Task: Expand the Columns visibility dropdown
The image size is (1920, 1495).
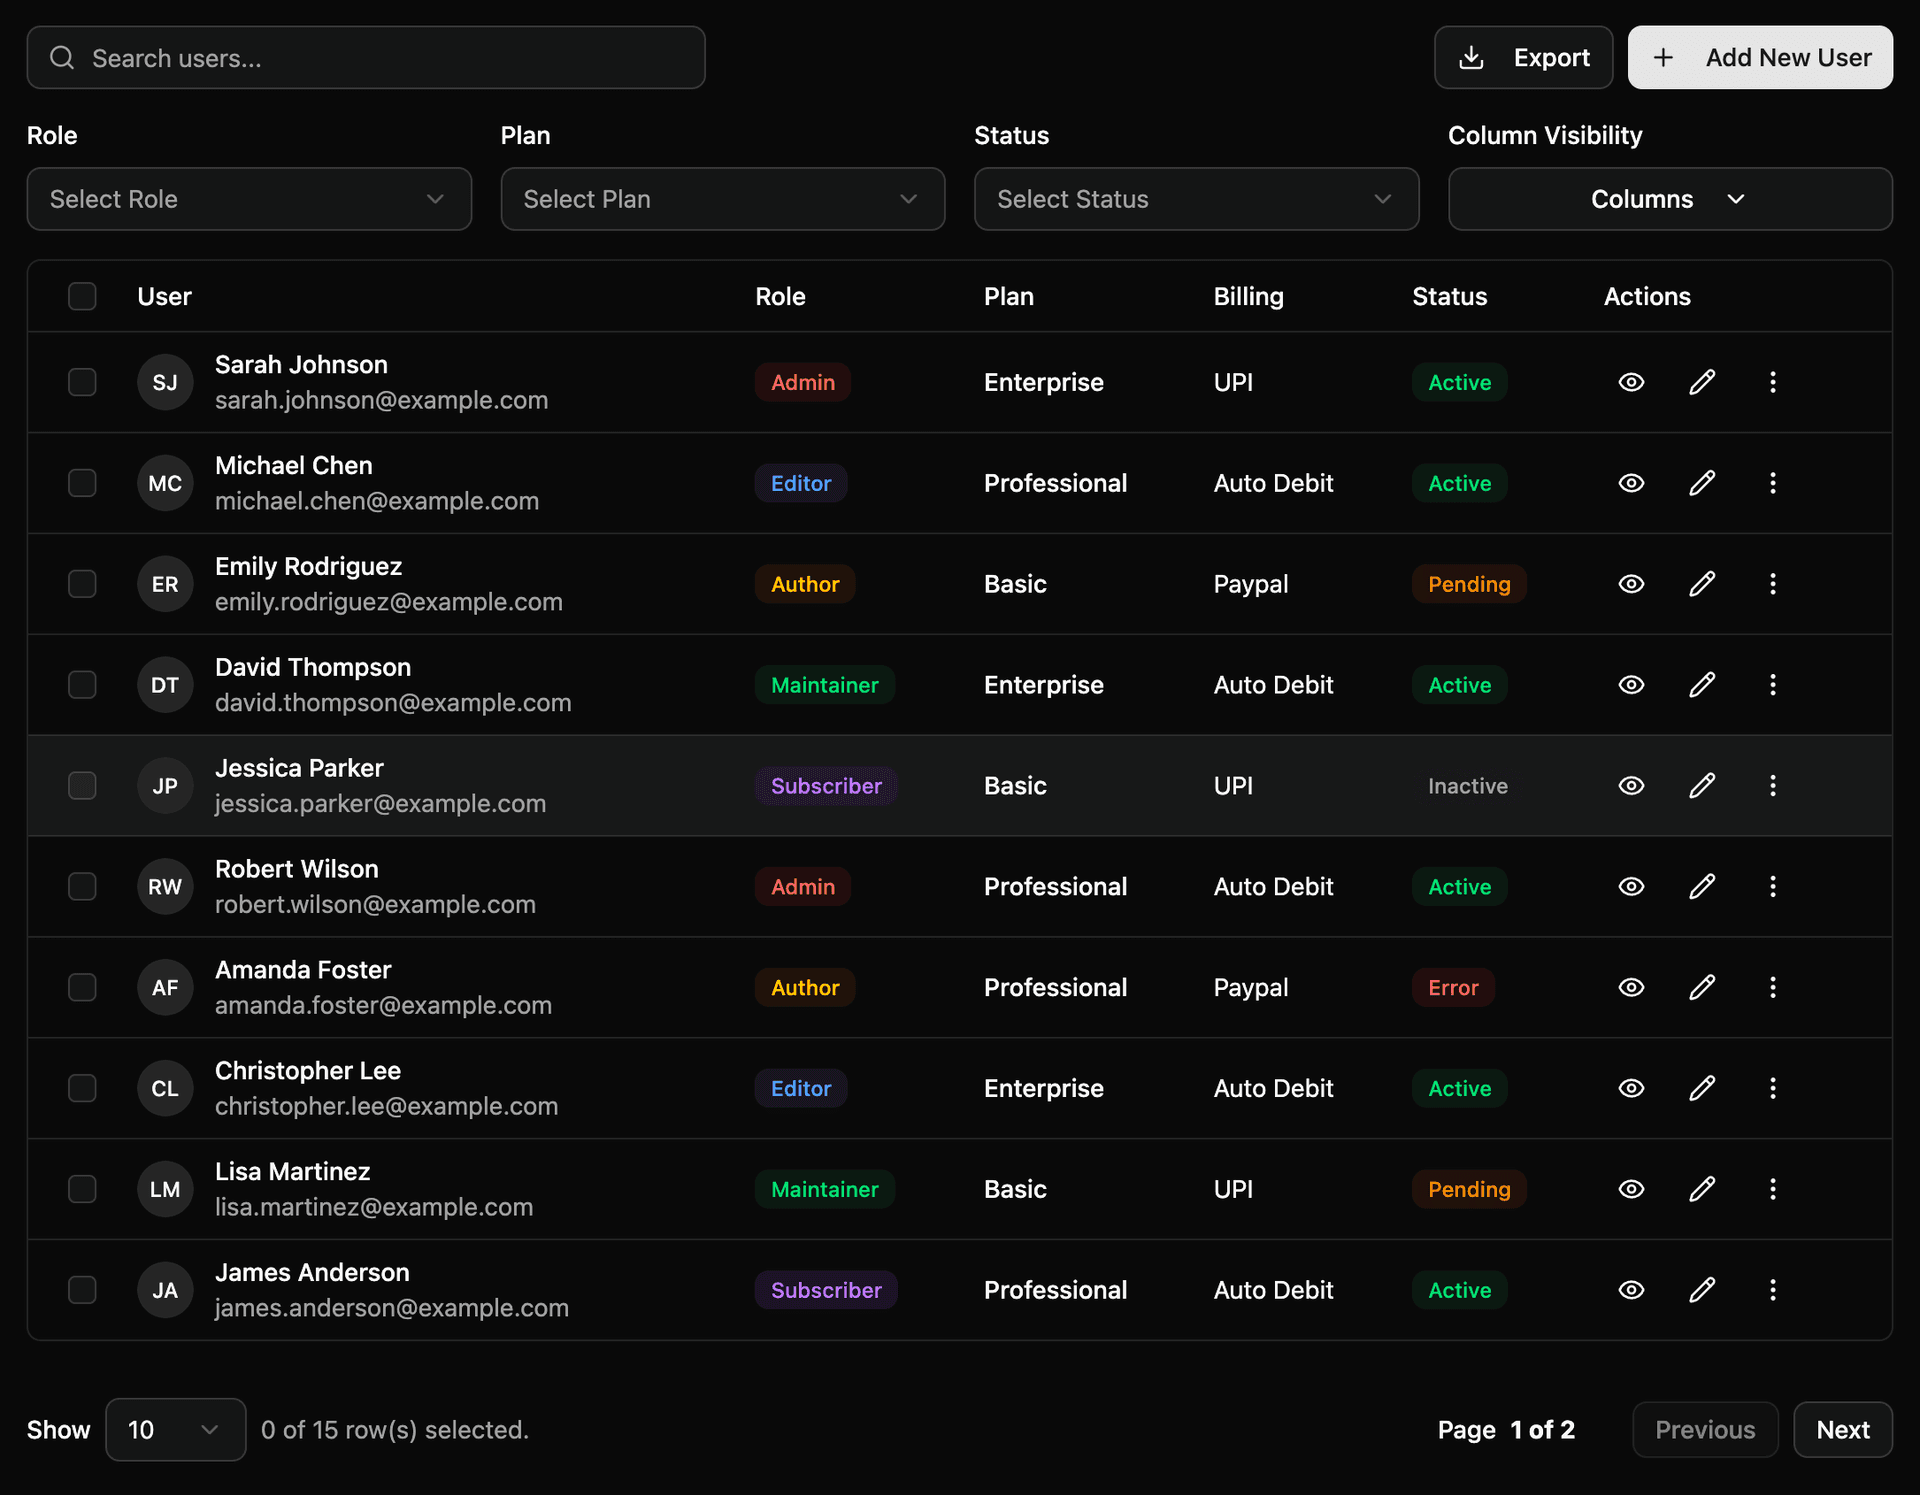Action: click(x=1668, y=199)
